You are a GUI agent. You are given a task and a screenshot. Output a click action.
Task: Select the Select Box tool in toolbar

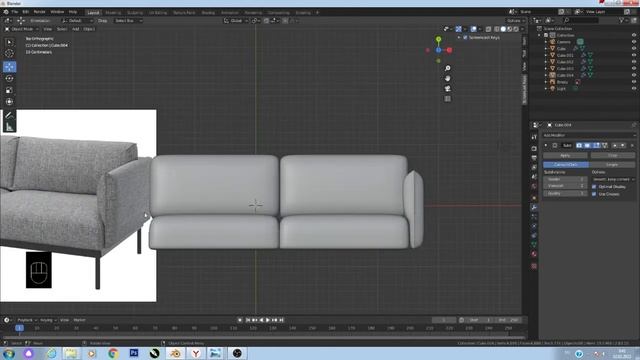(9, 42)
